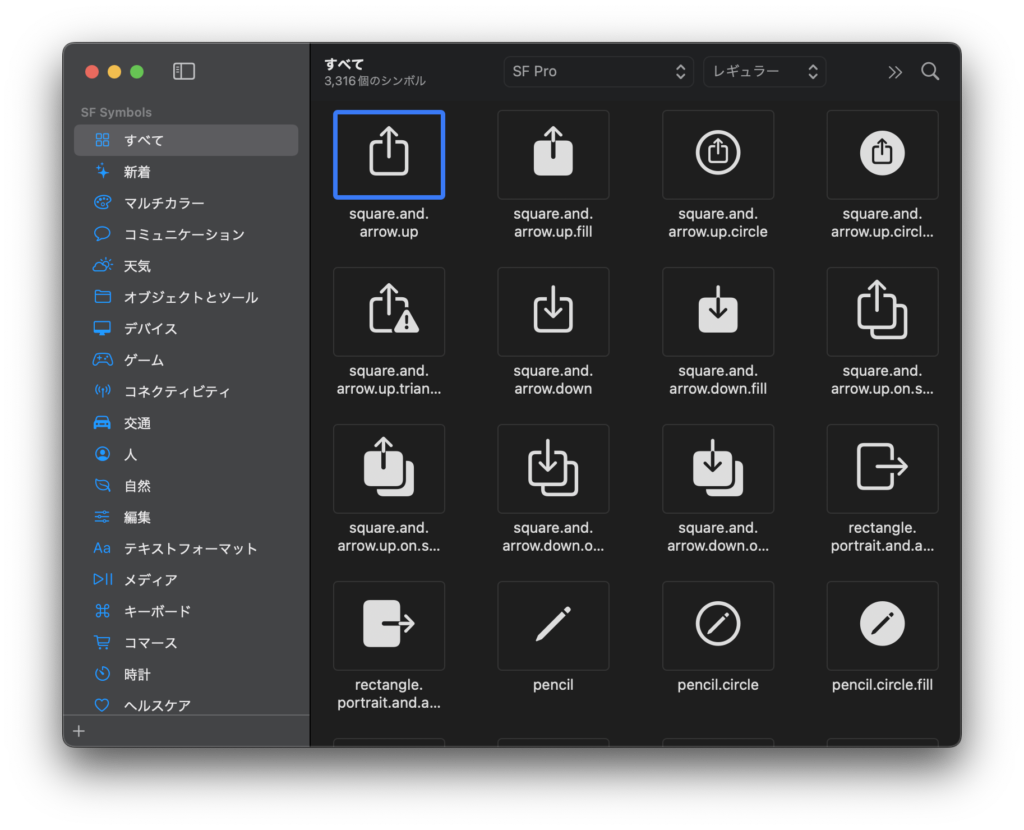
Task: Choose the キーボード sidebar category
Action: pyautogui.click(x=186, y=611)
